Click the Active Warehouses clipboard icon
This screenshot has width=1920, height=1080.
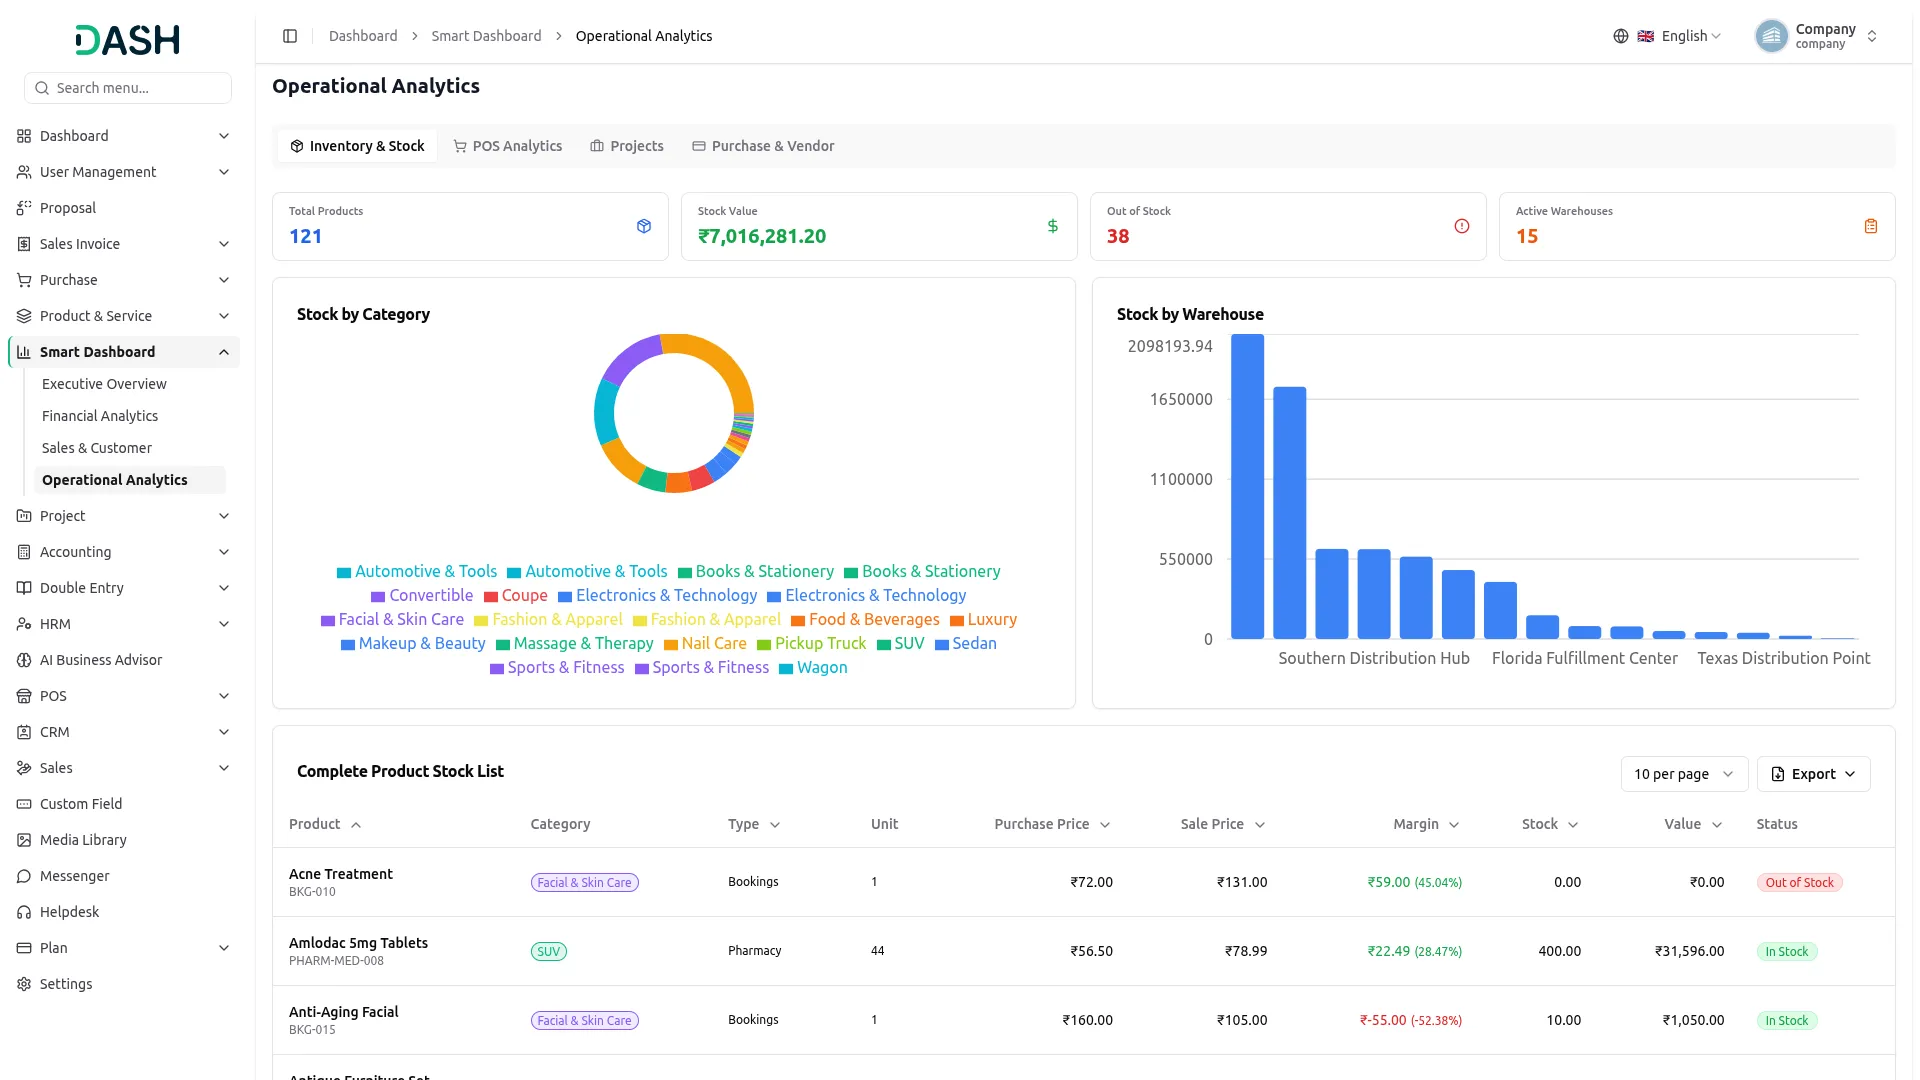(x=1871, y=226)
